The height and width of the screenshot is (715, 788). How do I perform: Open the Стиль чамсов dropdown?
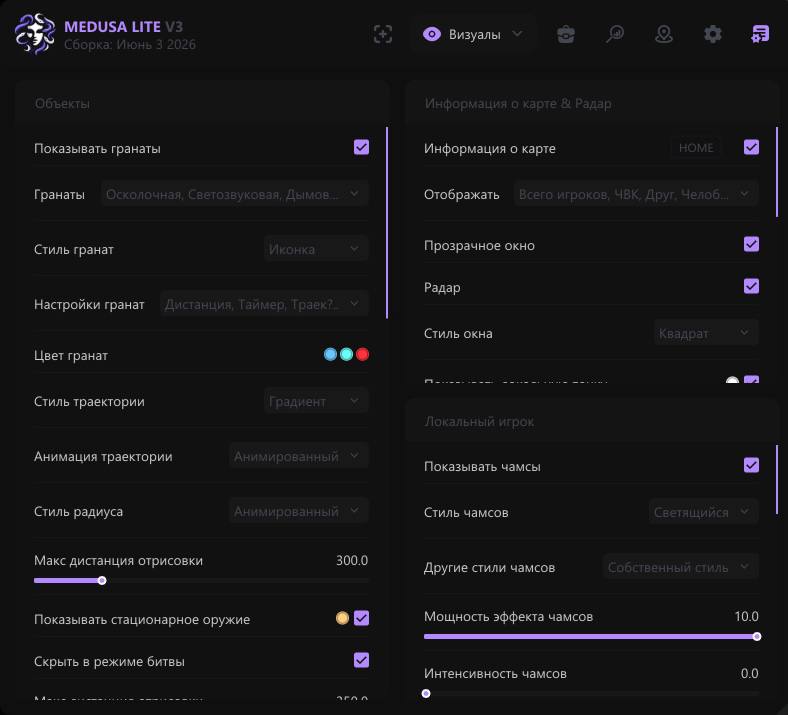click(x=704, y=512)
